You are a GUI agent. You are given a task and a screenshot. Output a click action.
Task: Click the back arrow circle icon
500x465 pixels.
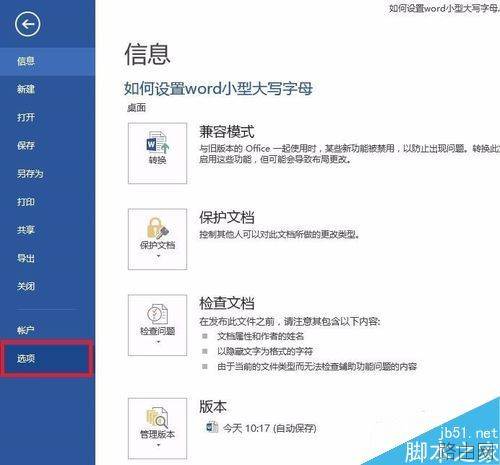pos(28,24)
